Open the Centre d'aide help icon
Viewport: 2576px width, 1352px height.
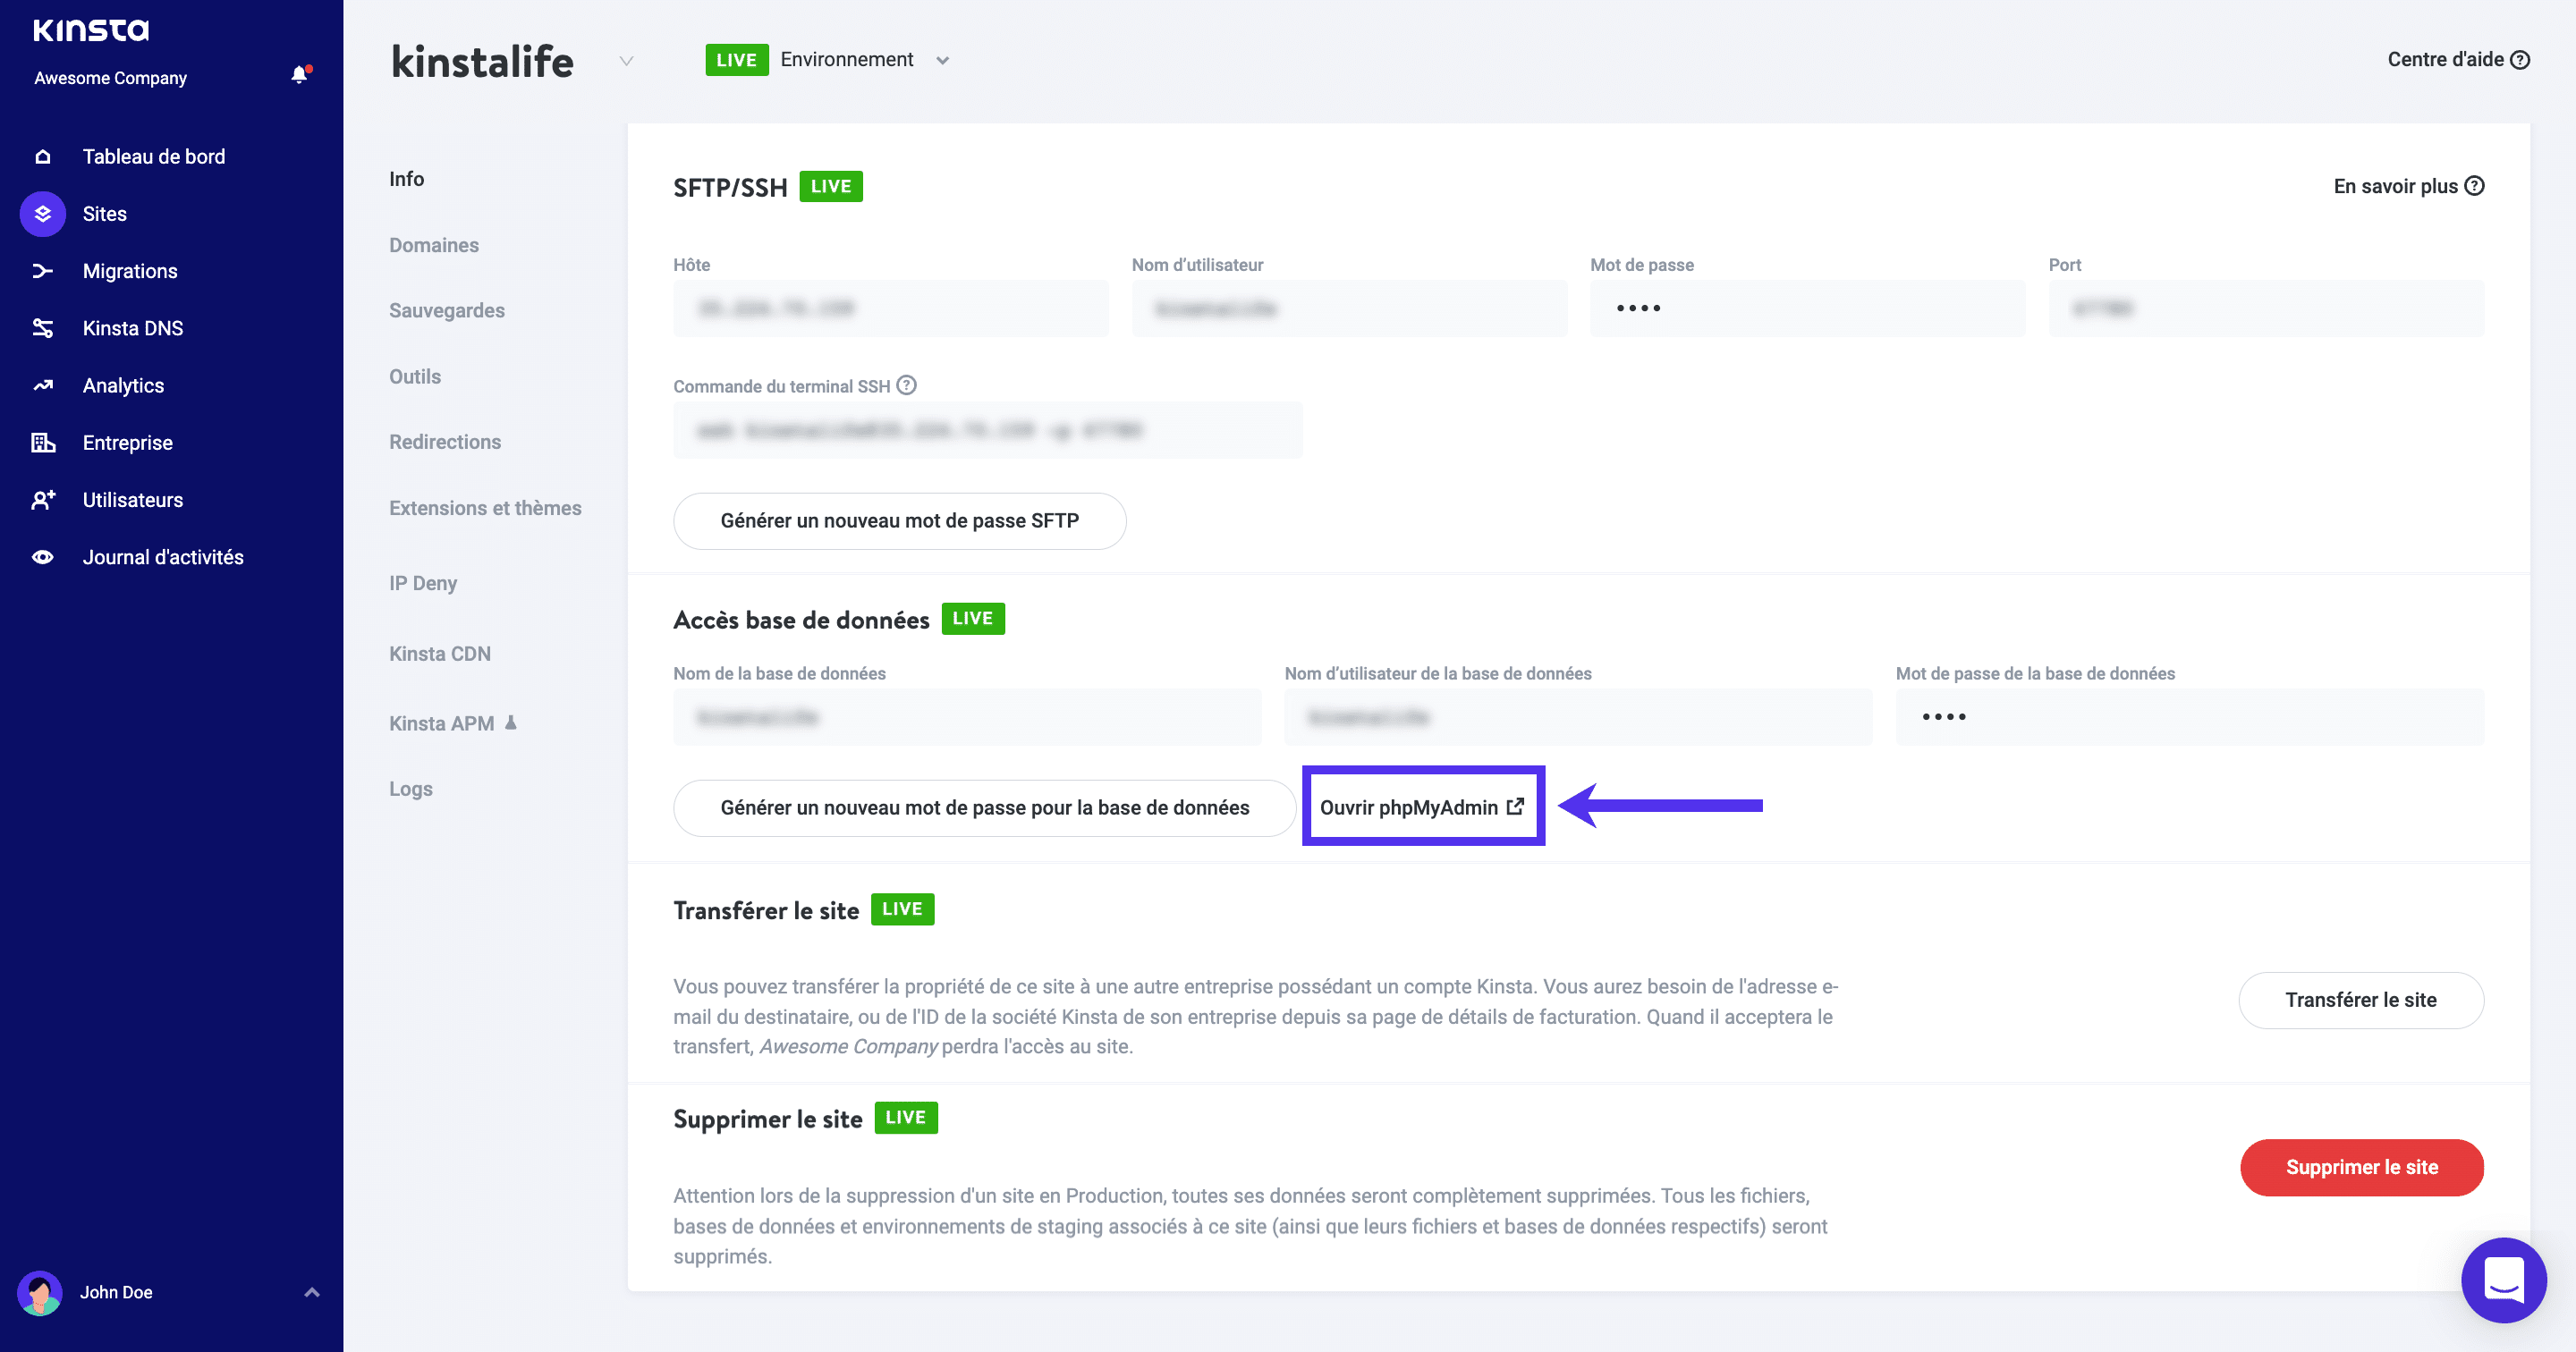pos(2521,59)
